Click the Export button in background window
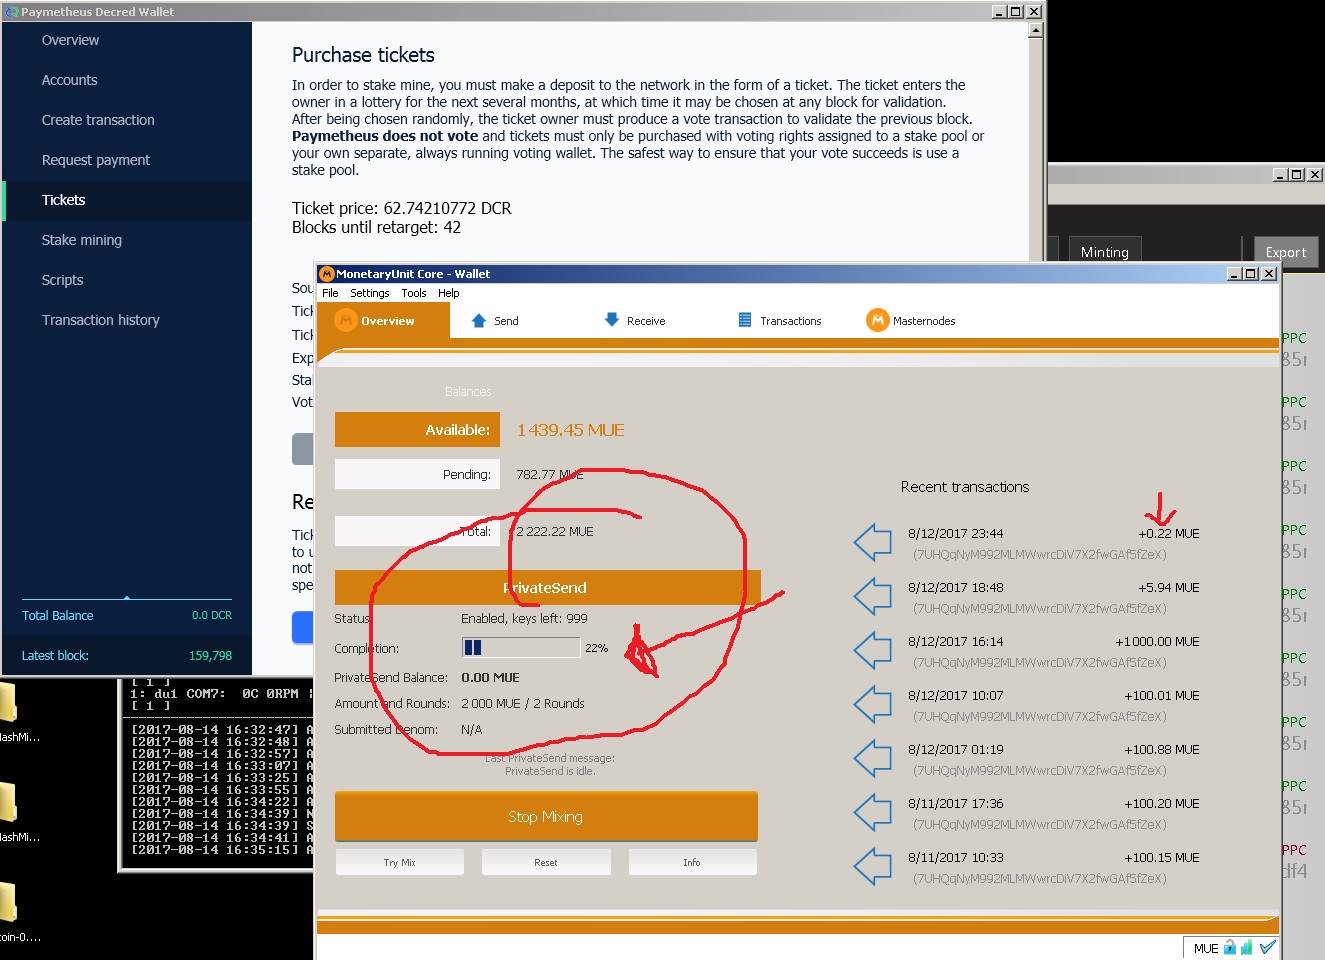 tap(1286, 252)
